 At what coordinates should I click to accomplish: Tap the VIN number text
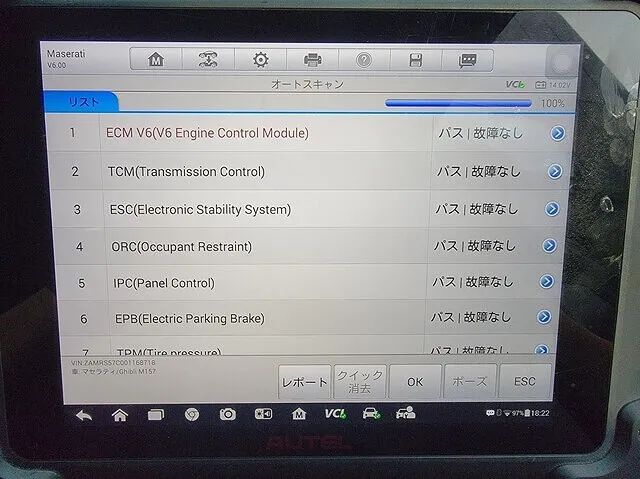[x=113, y=363]
